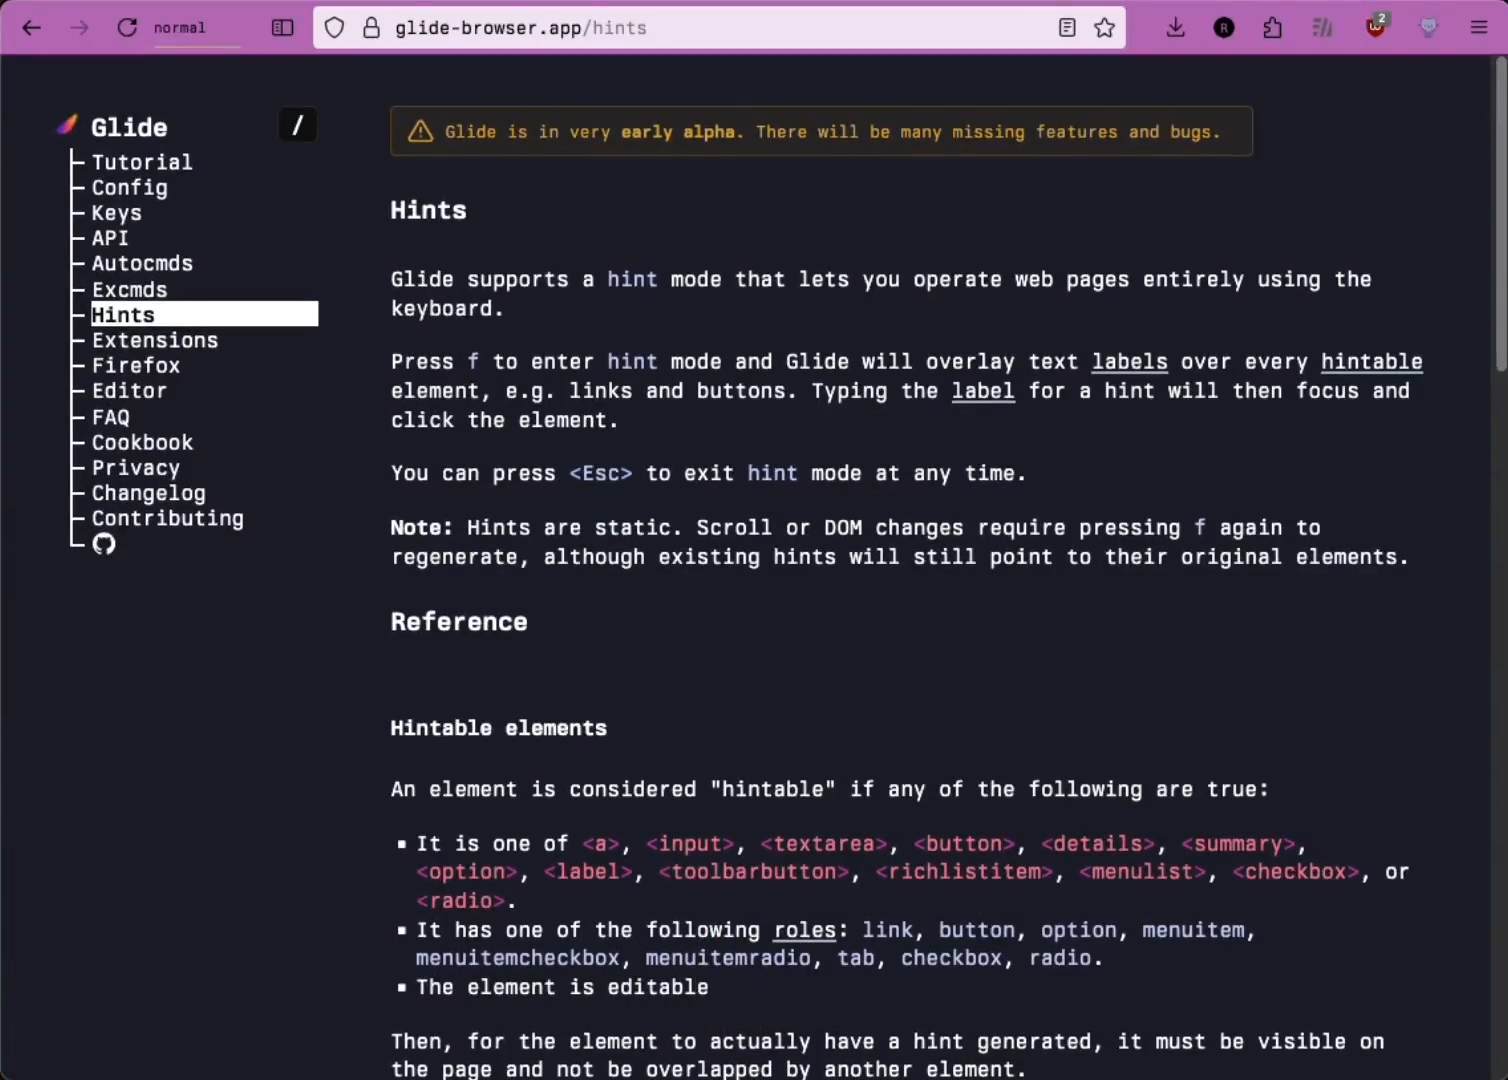The height and width of the screenshot is (1080, 1508).
Task: Open uBlock shield icon with badge
Action: pos(1376,26)
